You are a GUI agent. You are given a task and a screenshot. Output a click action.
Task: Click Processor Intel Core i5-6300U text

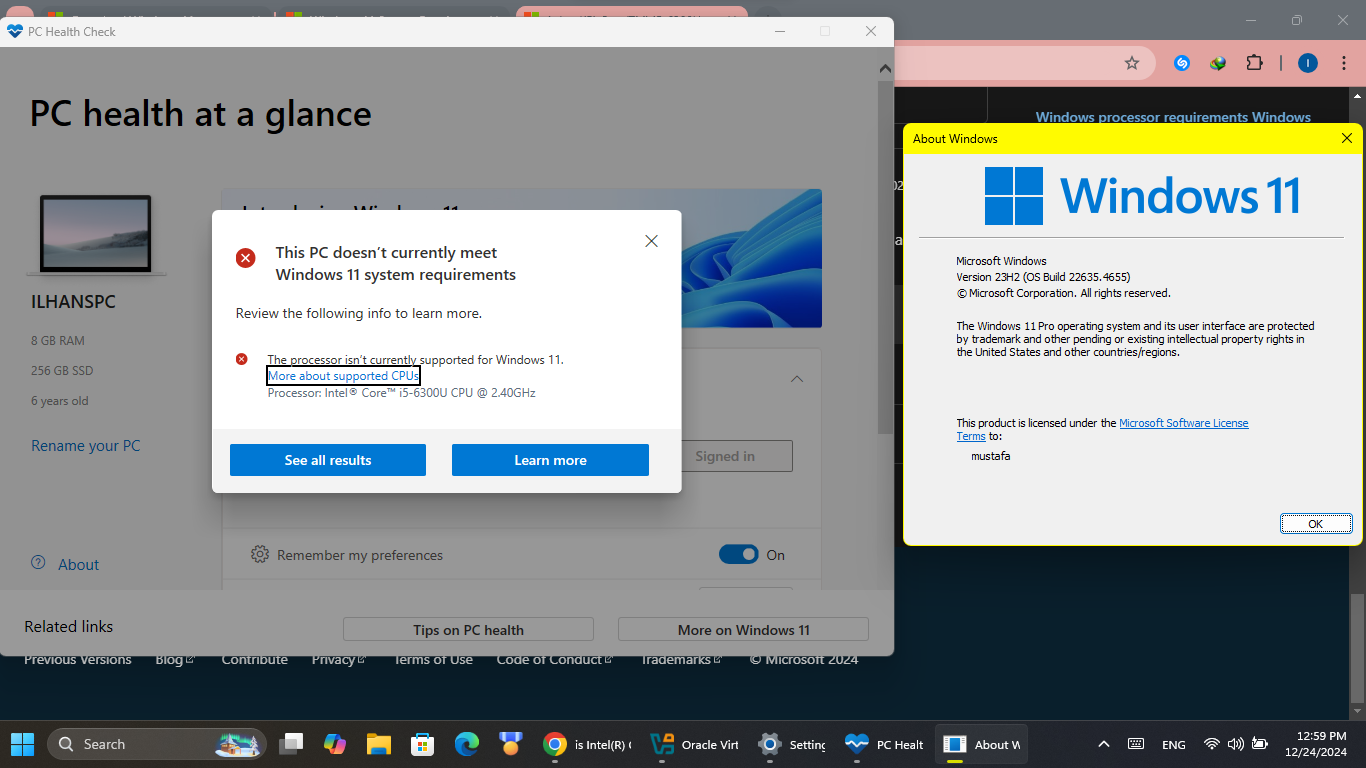click(401, 393)
